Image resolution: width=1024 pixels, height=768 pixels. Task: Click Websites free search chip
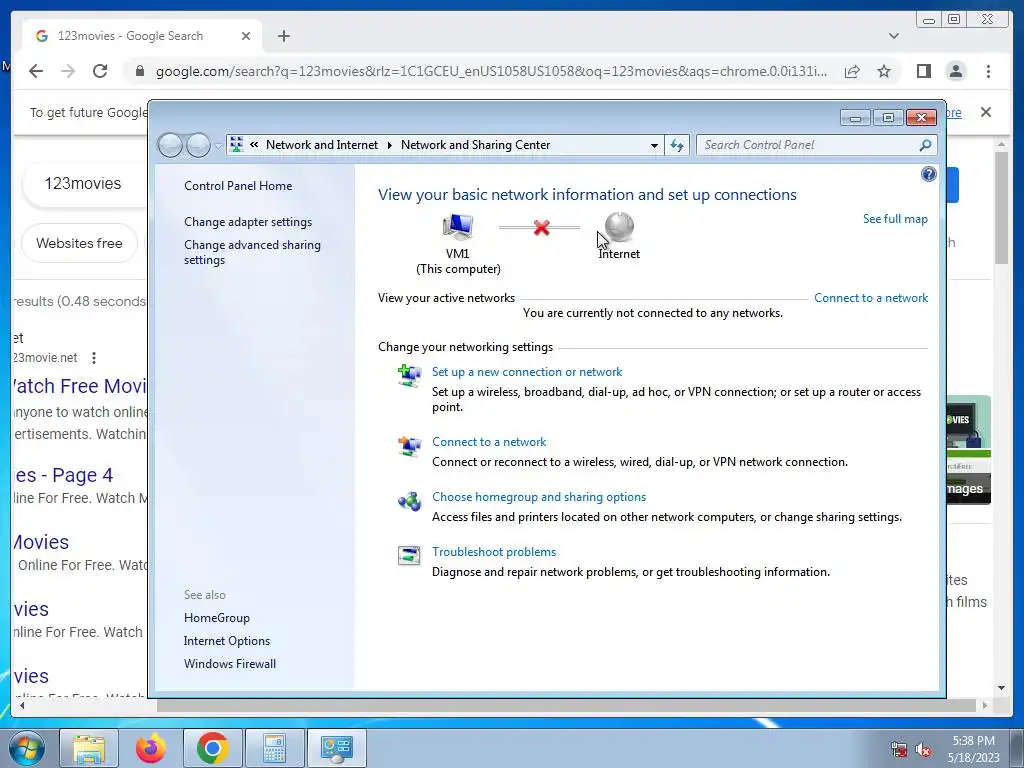(79, 243)
